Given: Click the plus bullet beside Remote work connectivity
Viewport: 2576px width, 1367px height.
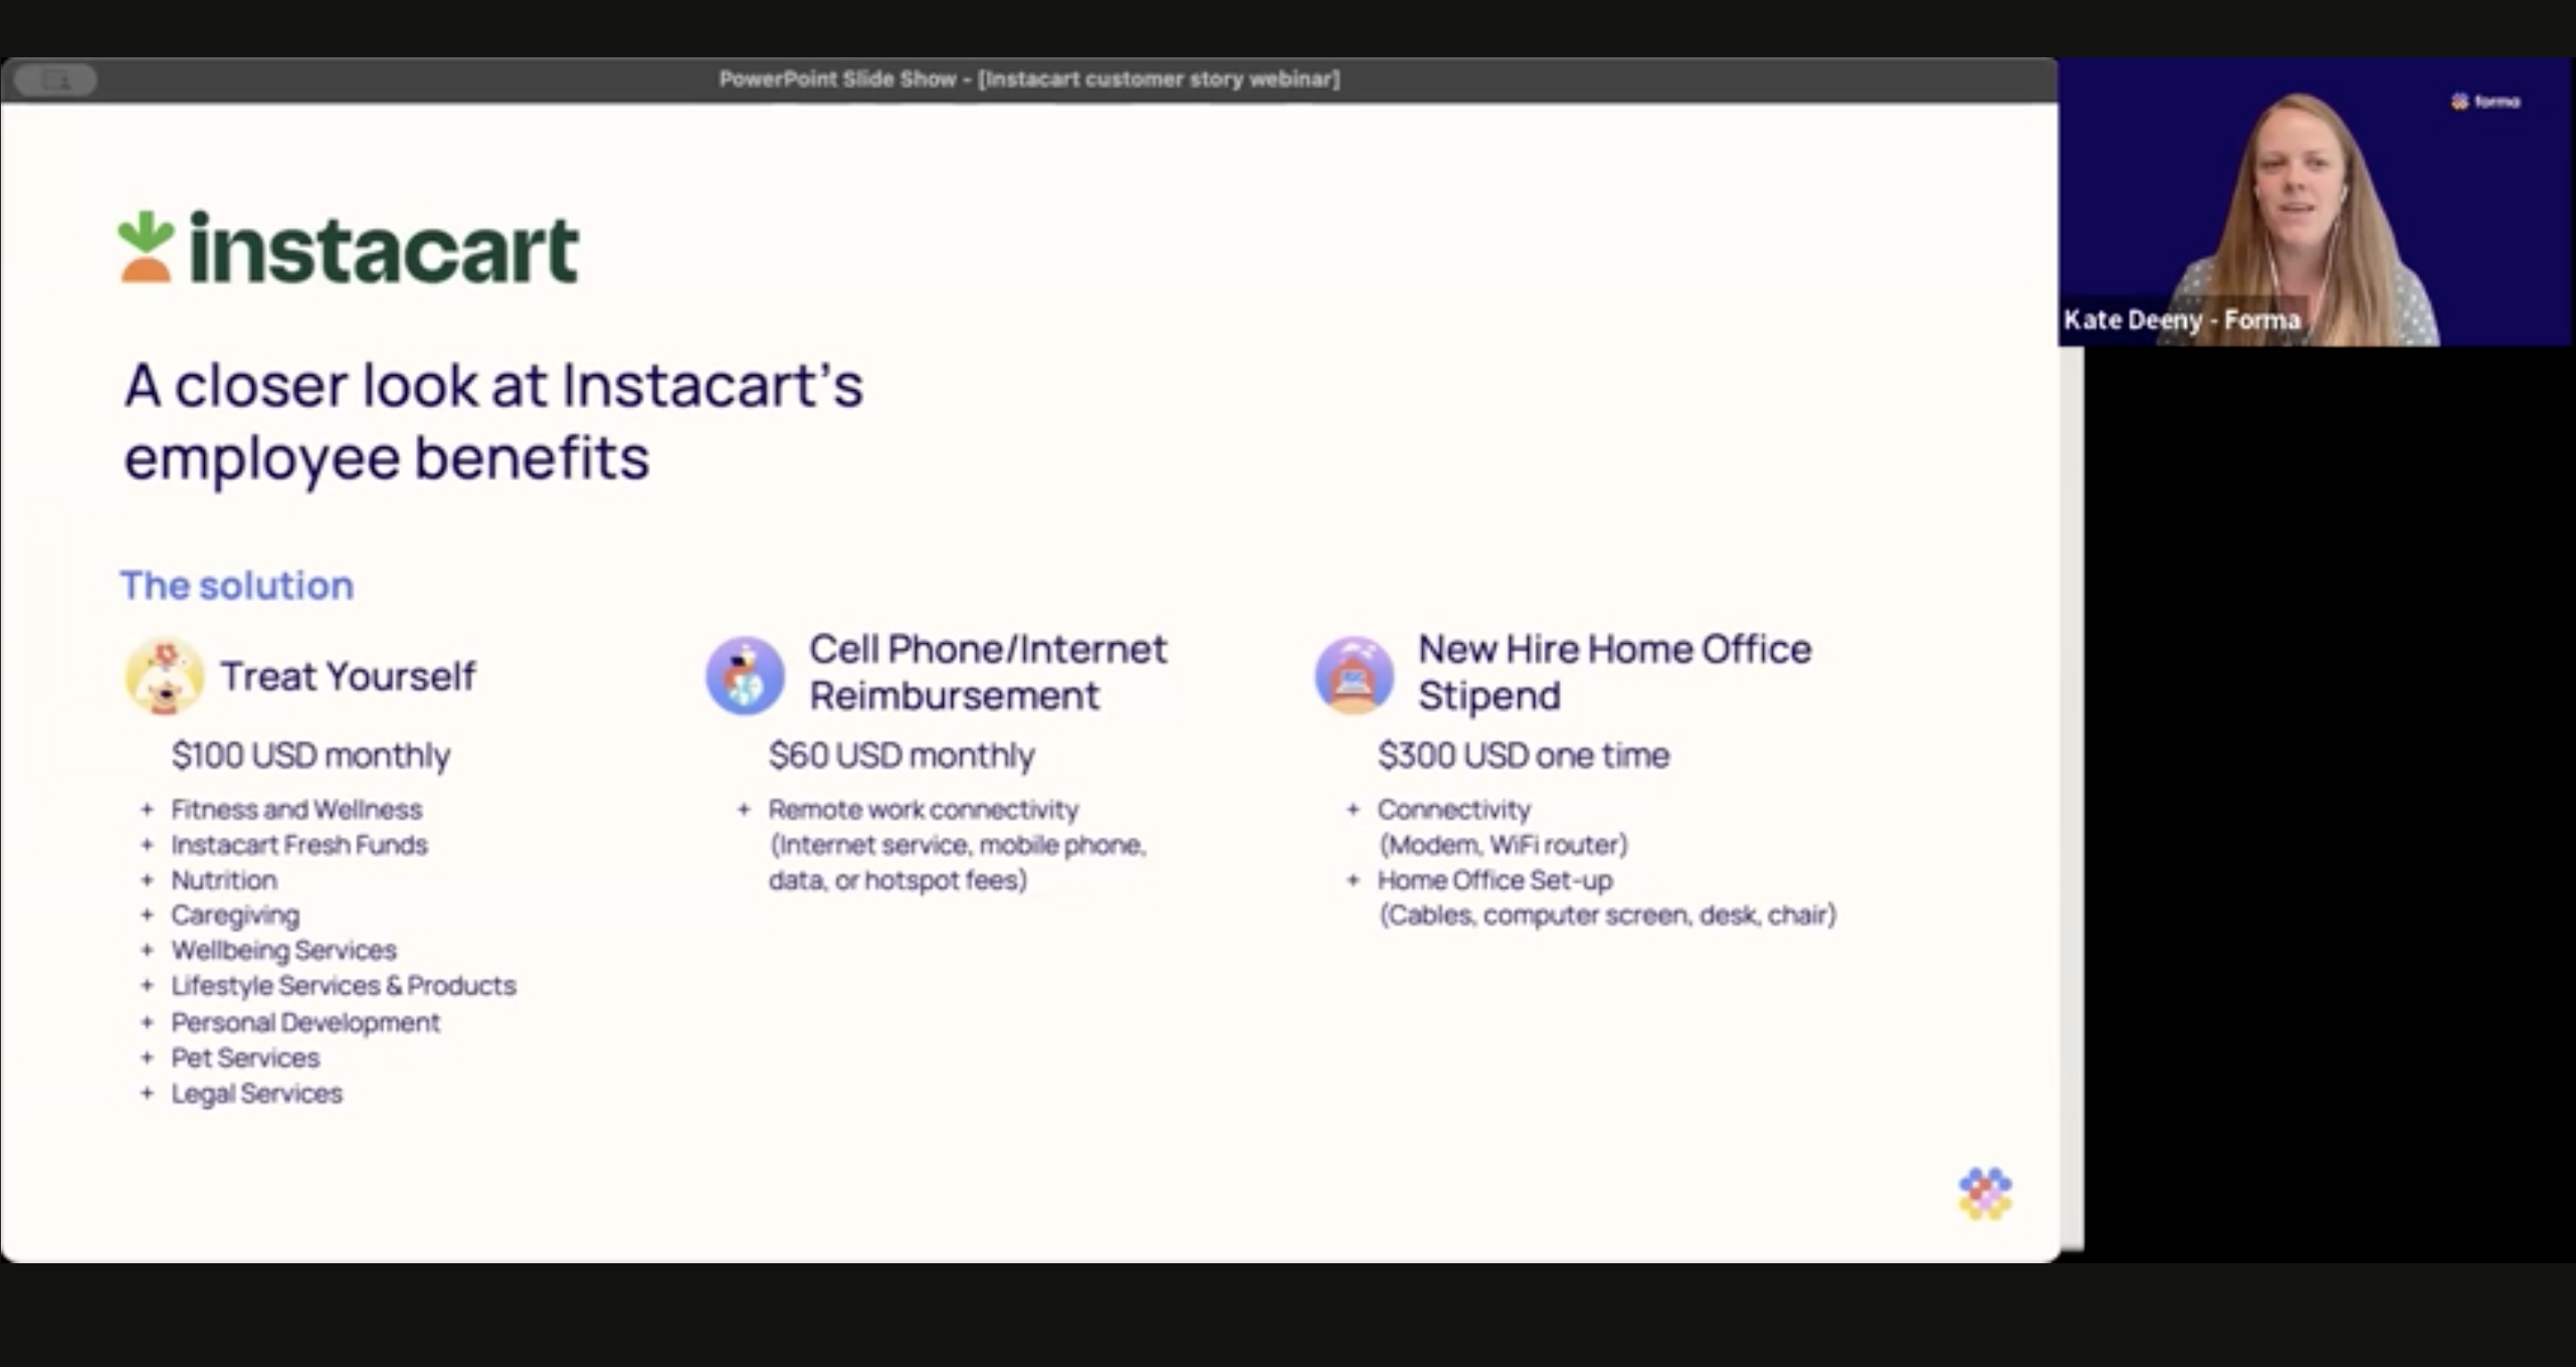Looking at the screenshot, I should [x=744, y=809].
